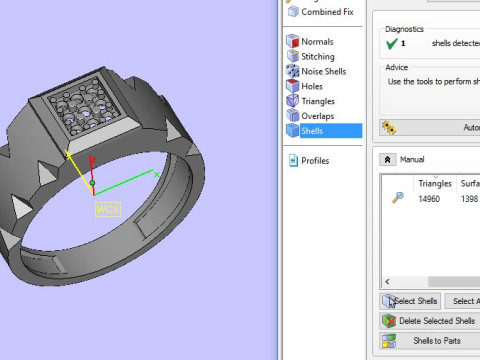Click the Combined Fix cube icon
Viewport: 480px width, 360px height.
[293, 12]
